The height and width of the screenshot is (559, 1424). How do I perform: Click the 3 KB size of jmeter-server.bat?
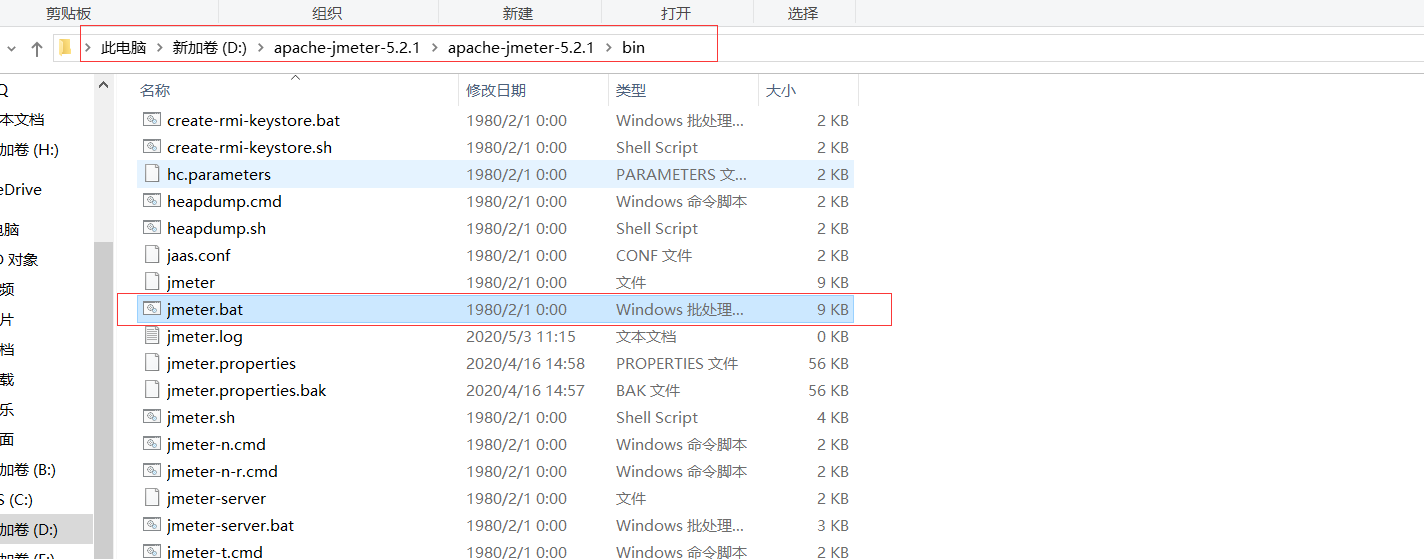832,525
